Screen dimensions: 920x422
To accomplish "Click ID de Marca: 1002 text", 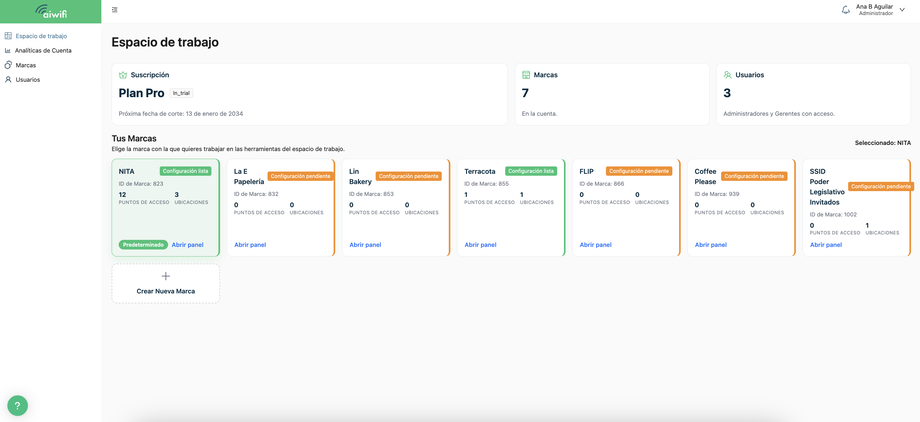I will [x=834, y=214].
